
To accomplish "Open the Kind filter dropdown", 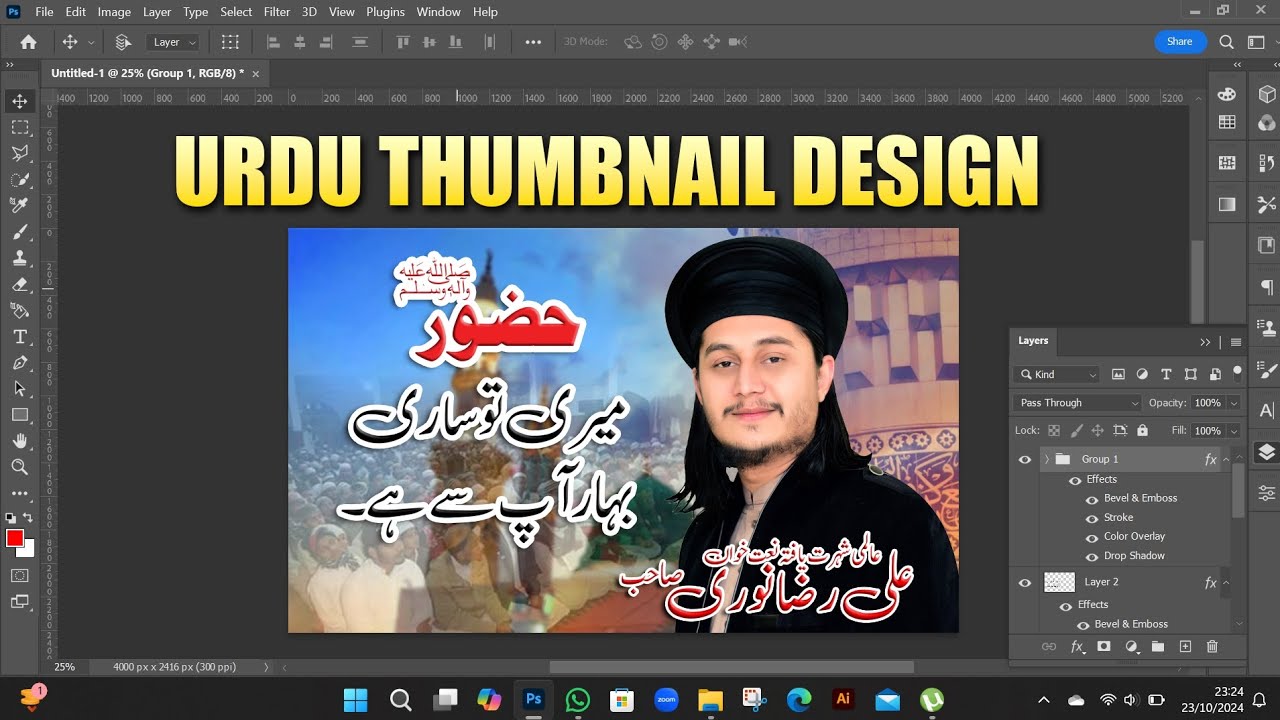I will pyautogui.click(x=1057, y=374).
